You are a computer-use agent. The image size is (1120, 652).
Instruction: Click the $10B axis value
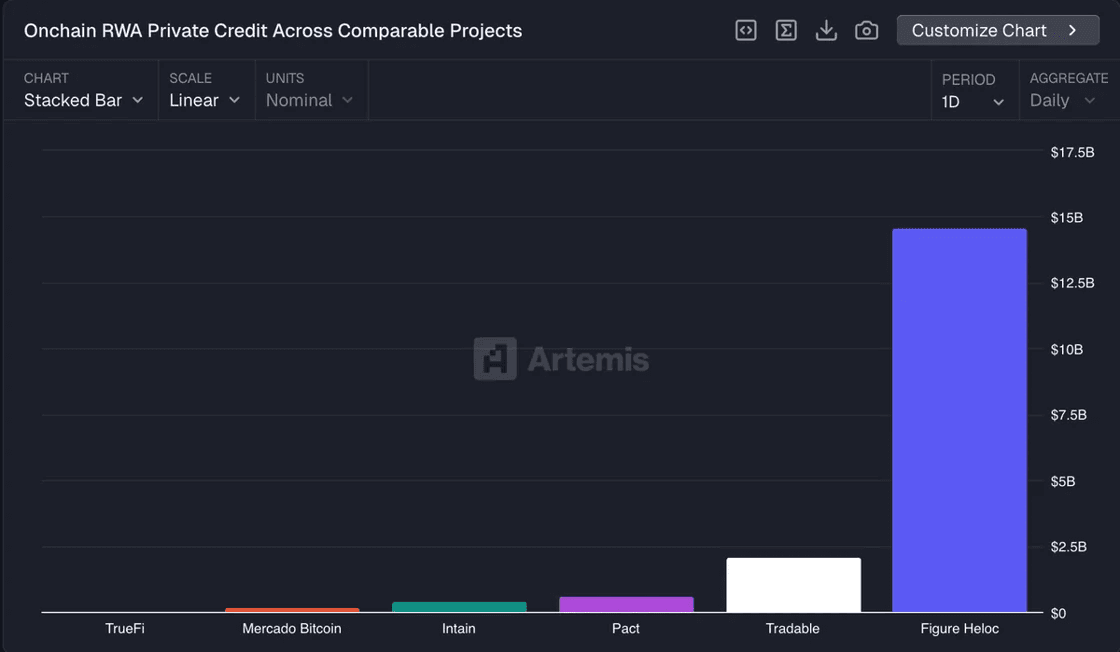click(x=1066, y=349)
